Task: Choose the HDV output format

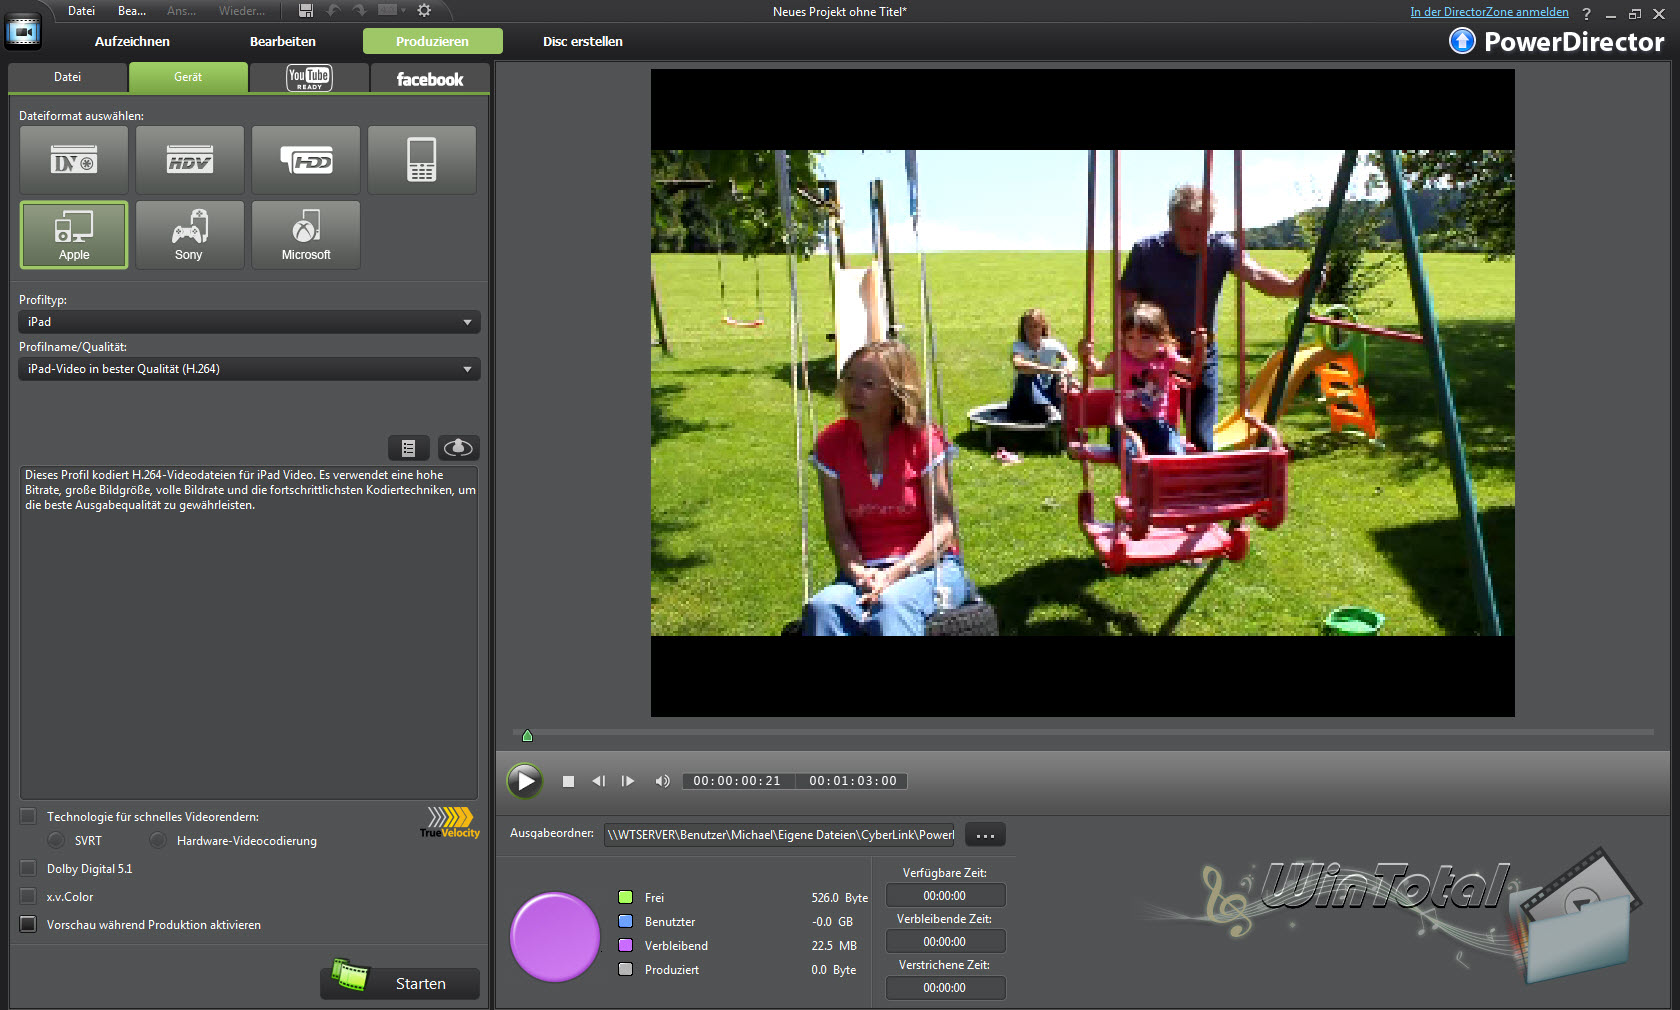Action: pos(190,160)
